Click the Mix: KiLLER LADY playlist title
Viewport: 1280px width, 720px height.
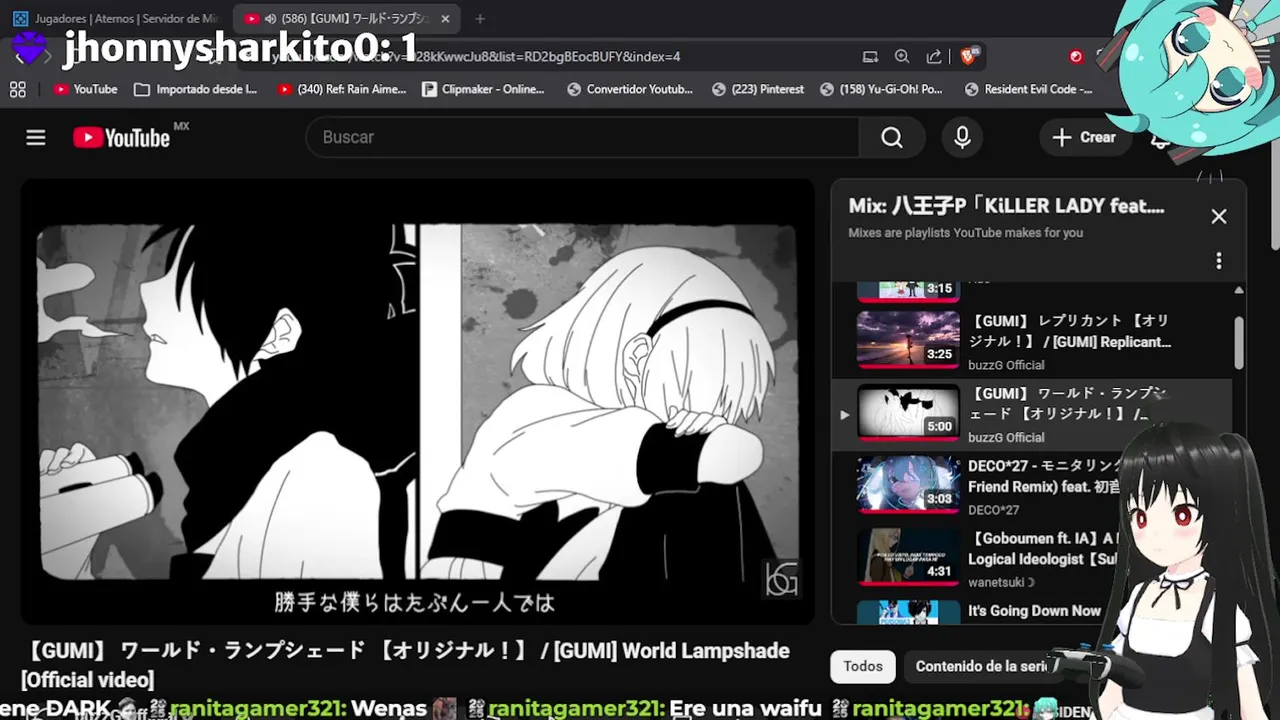pyautogui.click(x=1006, y=206)
